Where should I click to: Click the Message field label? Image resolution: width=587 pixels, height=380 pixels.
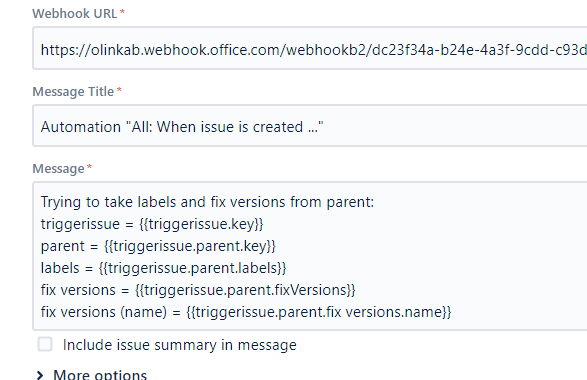tap(58, 169)
